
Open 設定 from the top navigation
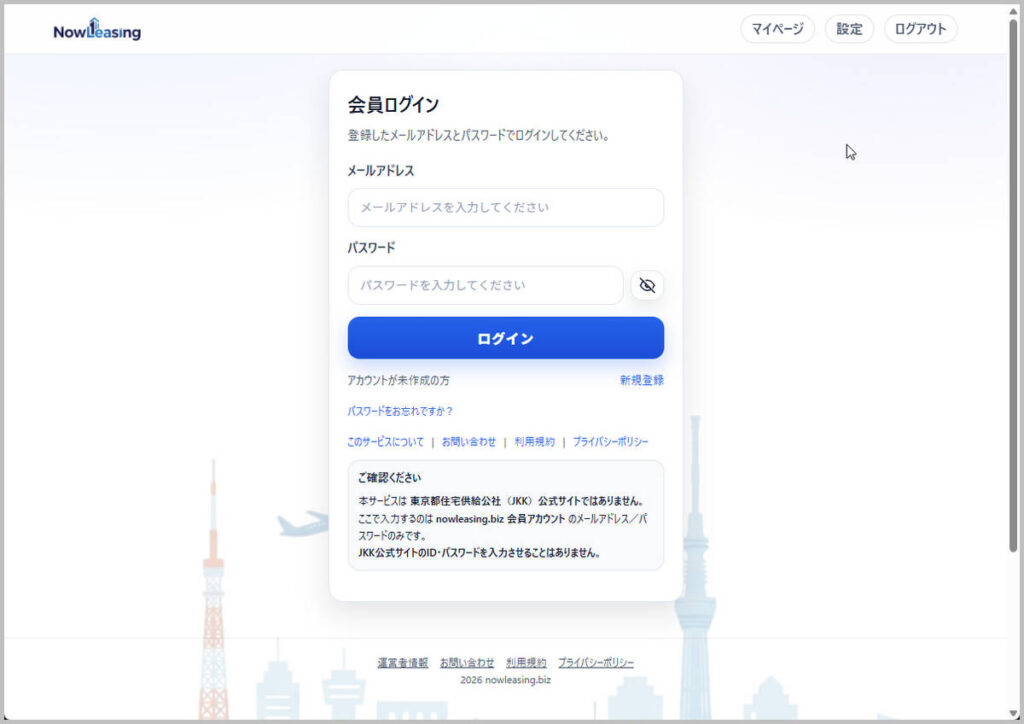pos(849,29)
